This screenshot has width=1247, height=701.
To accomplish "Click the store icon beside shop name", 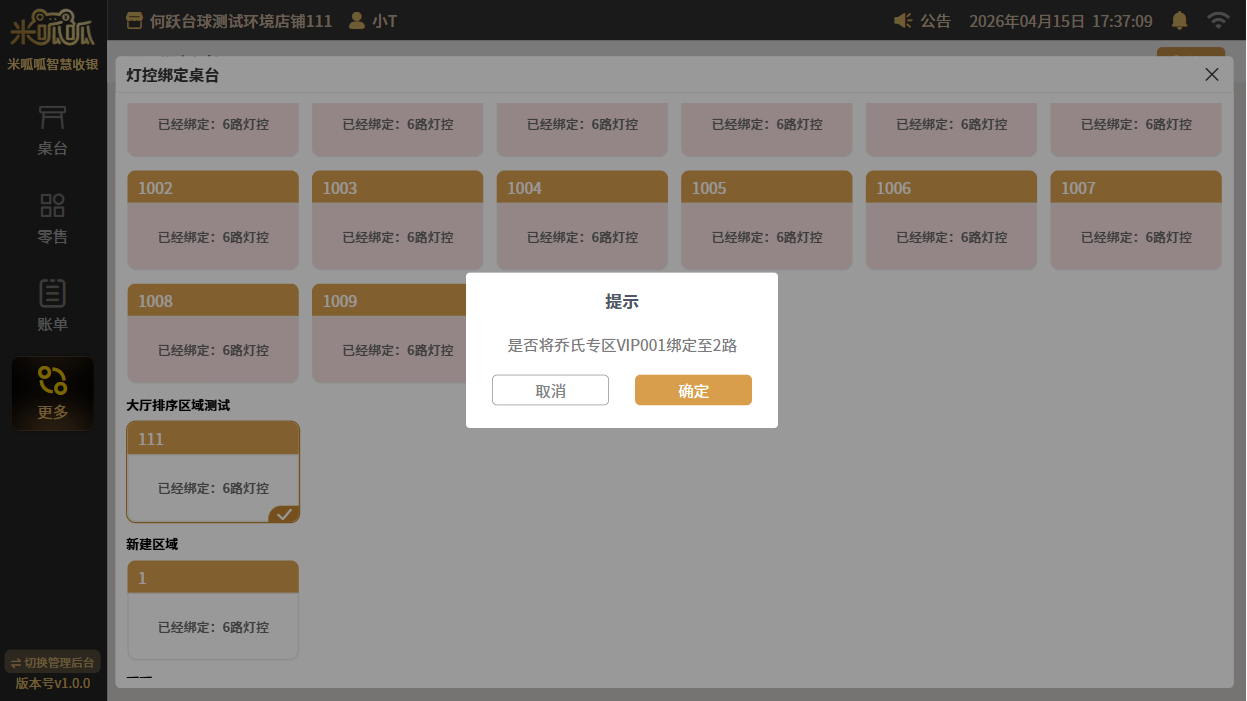I will coord(134,21).
